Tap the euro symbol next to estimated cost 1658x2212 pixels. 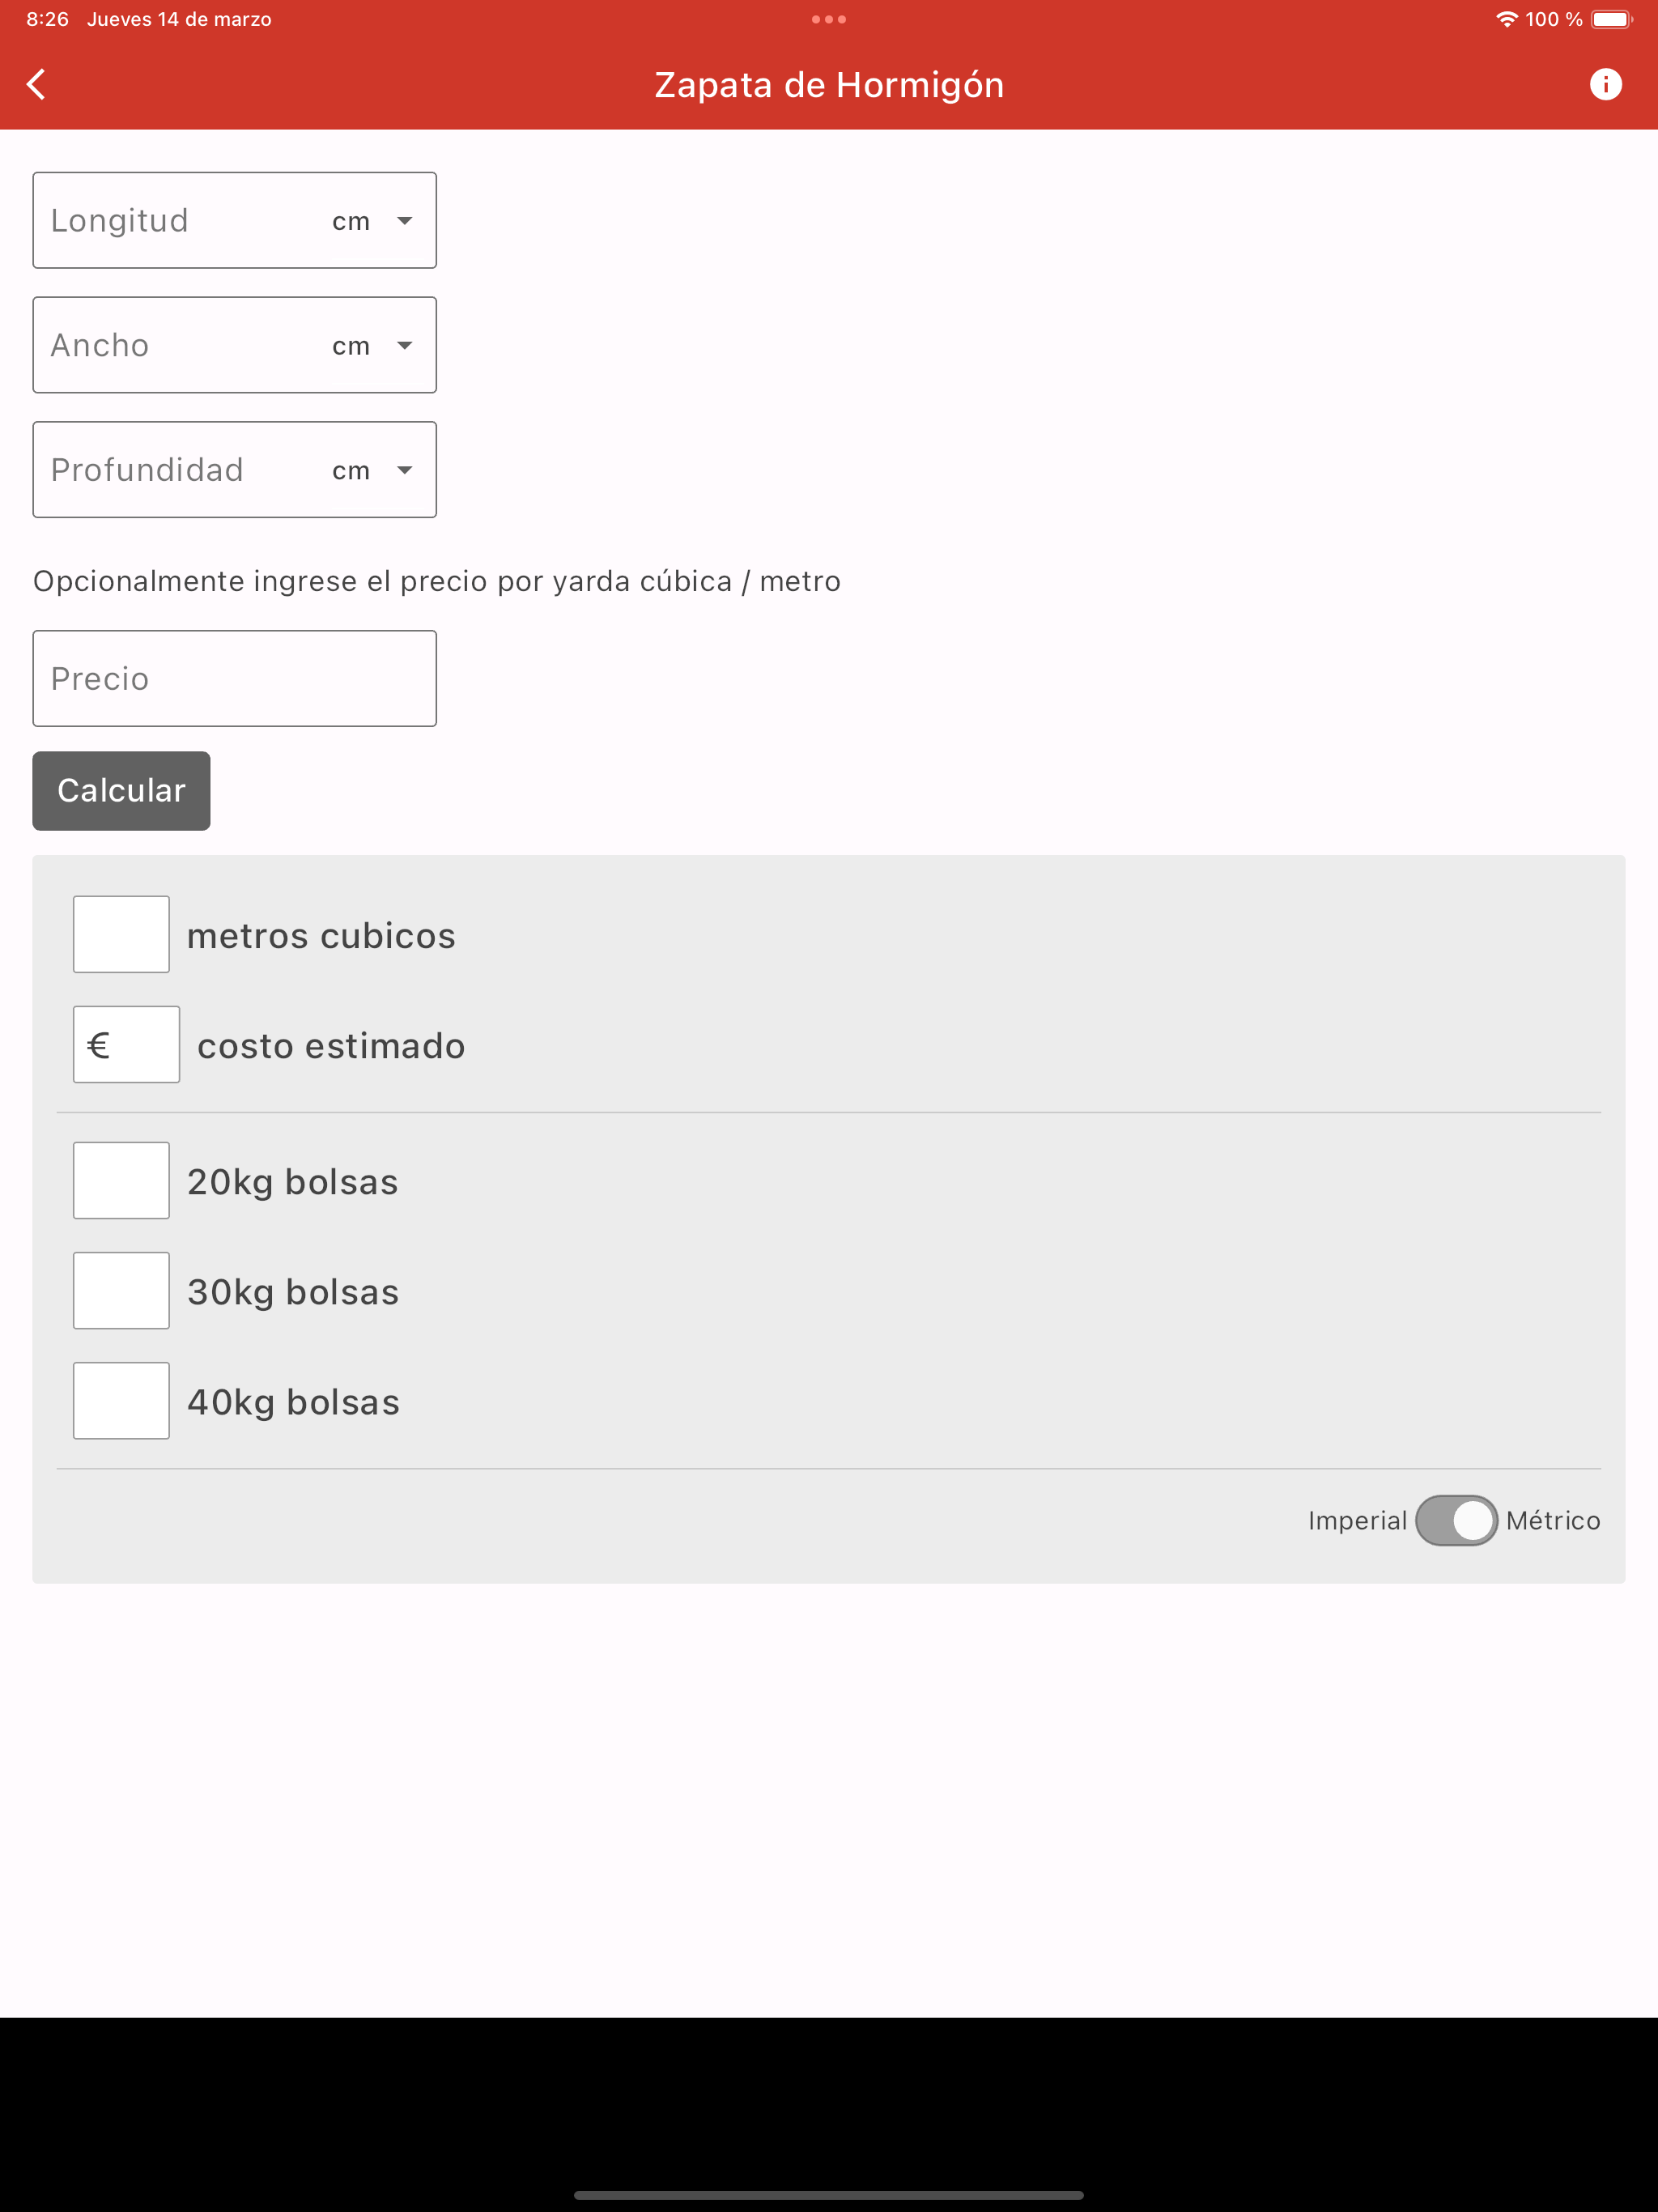pyautogui.click(x=126, y=1044)
